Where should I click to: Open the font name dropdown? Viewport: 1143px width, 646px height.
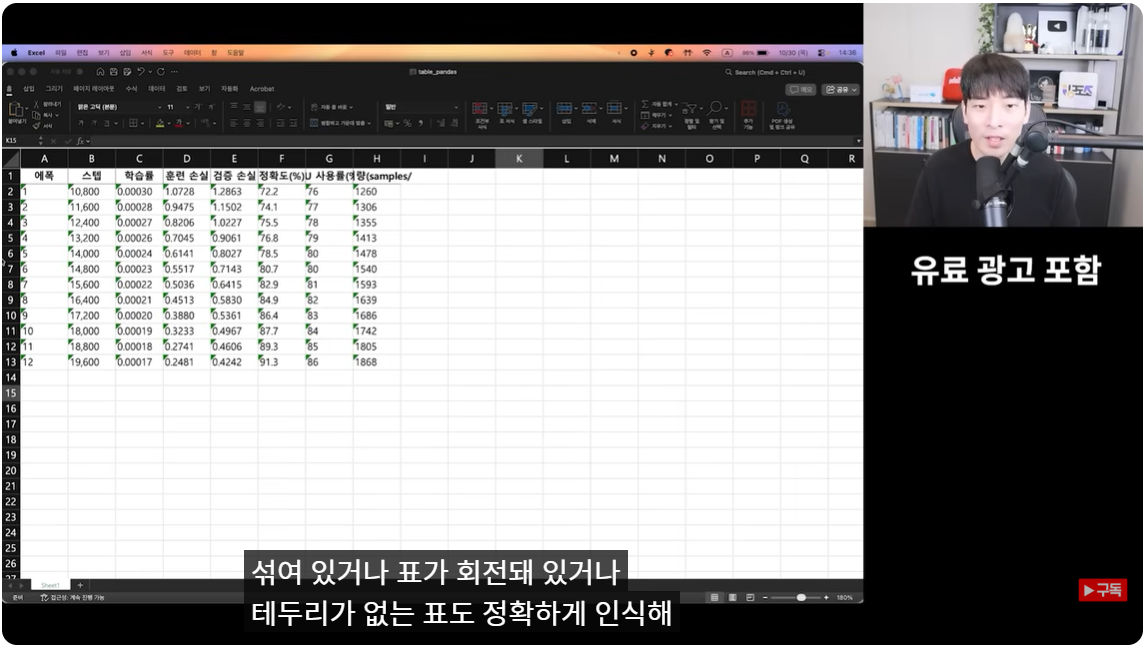click(x=160, y=107)
